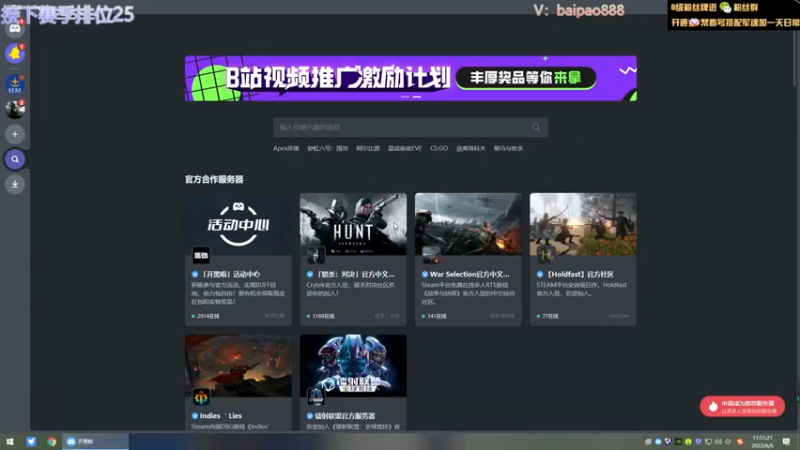Select the 彩虹六号：围攻 quick search tag

pos(328,148)
